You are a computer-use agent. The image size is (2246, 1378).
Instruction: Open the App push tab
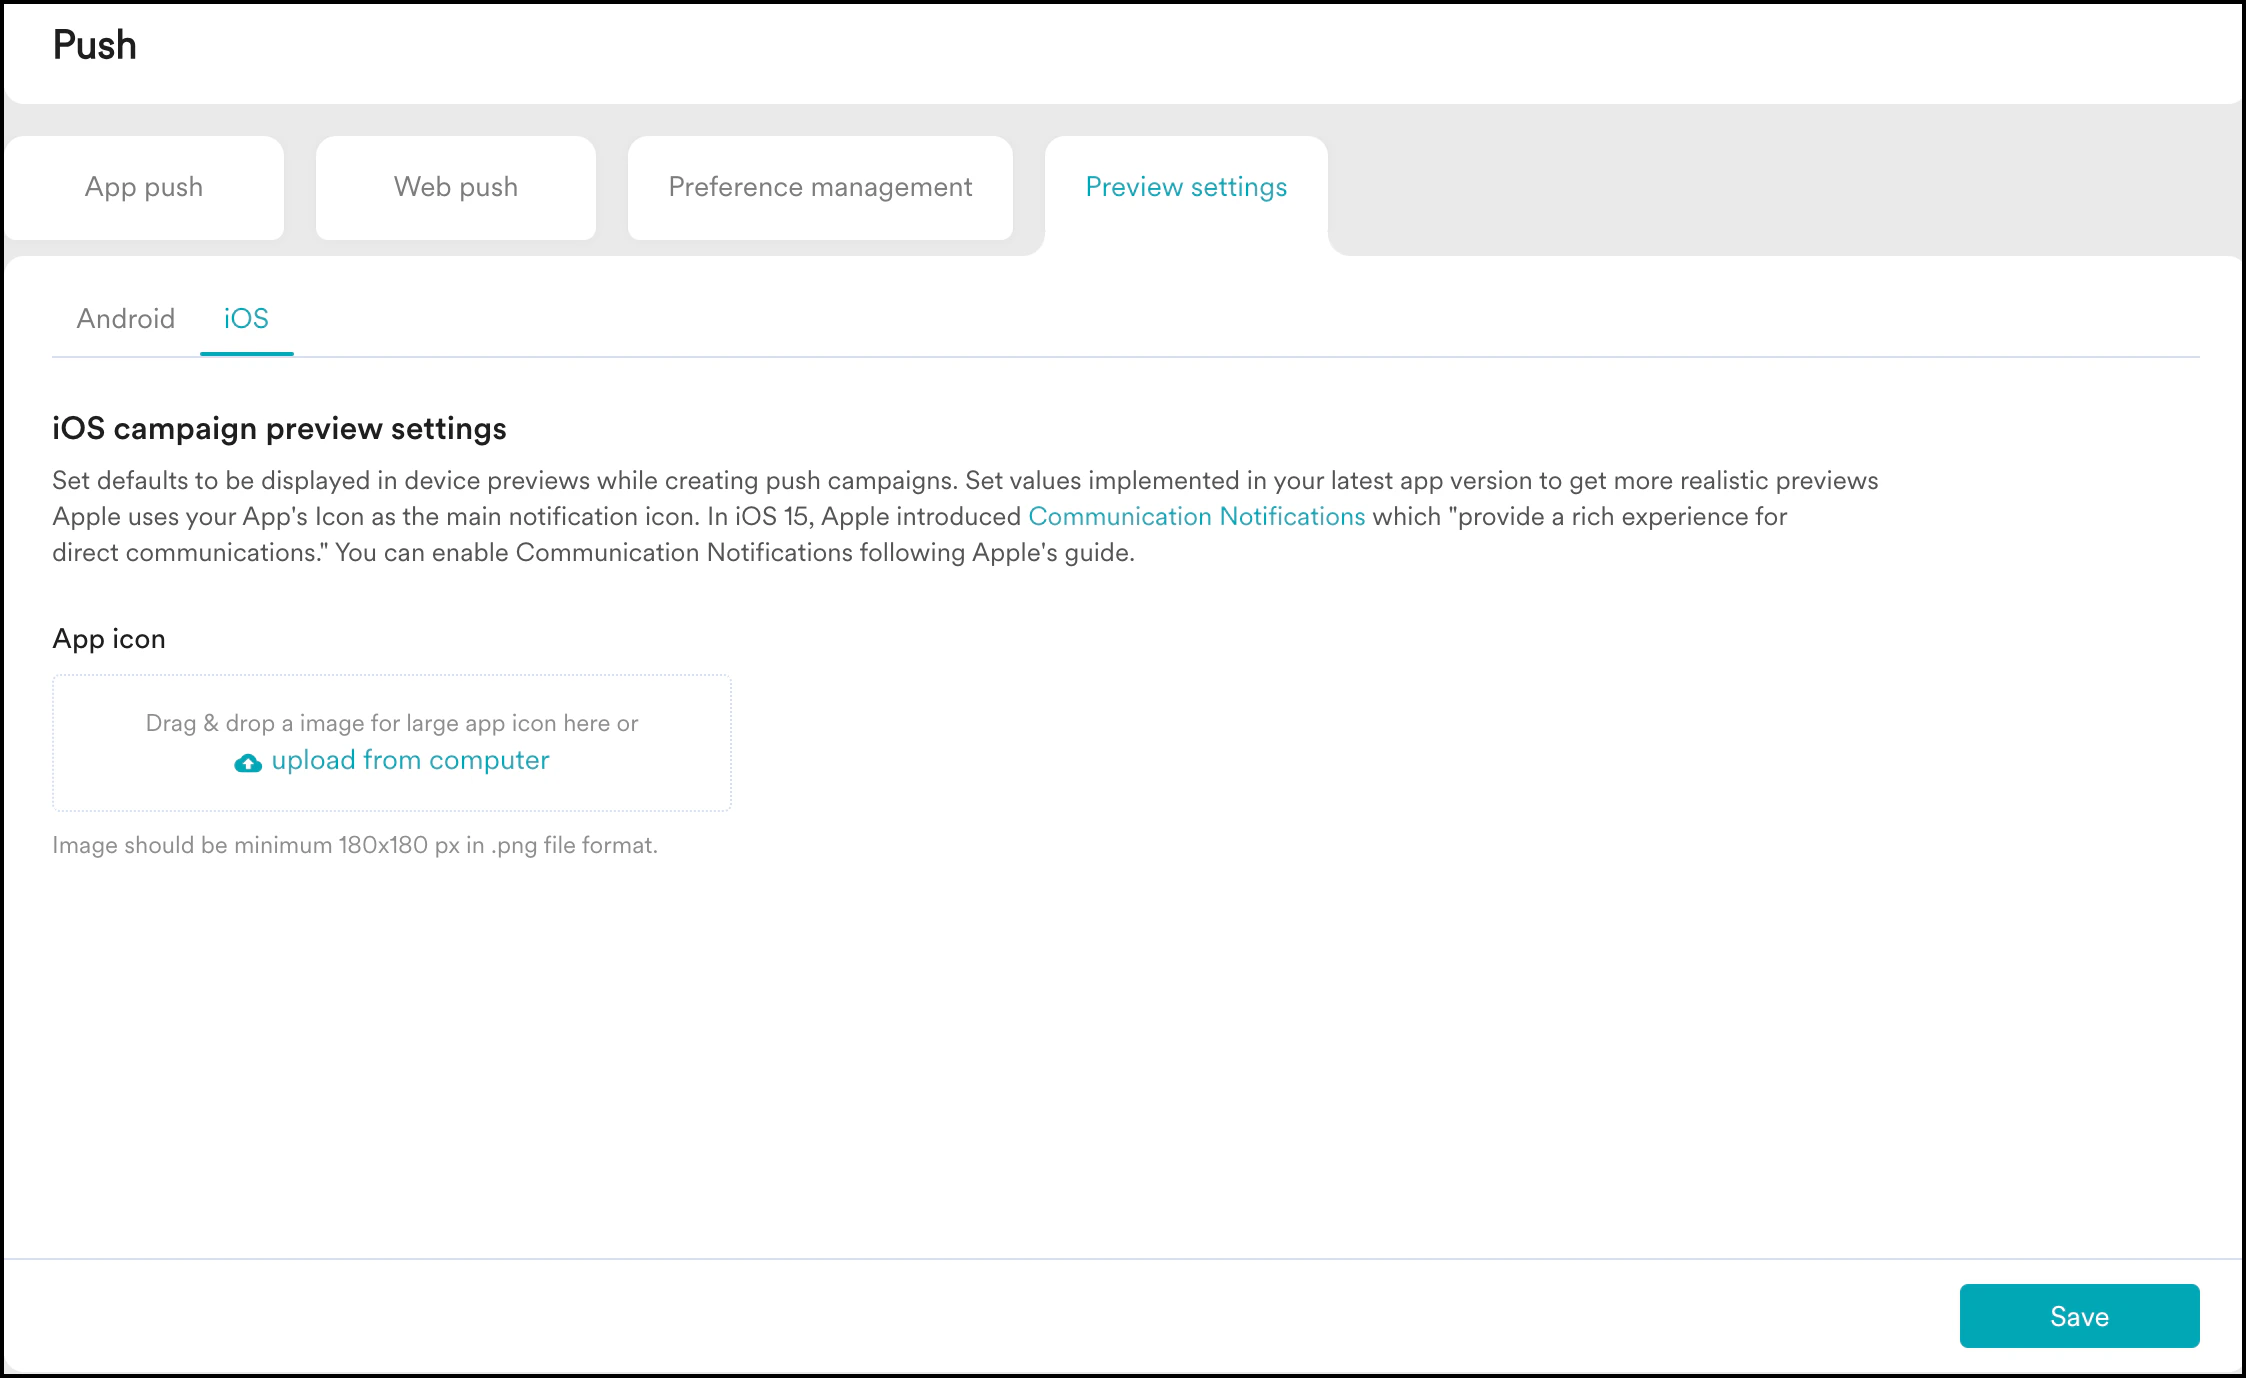coord(144,188)
